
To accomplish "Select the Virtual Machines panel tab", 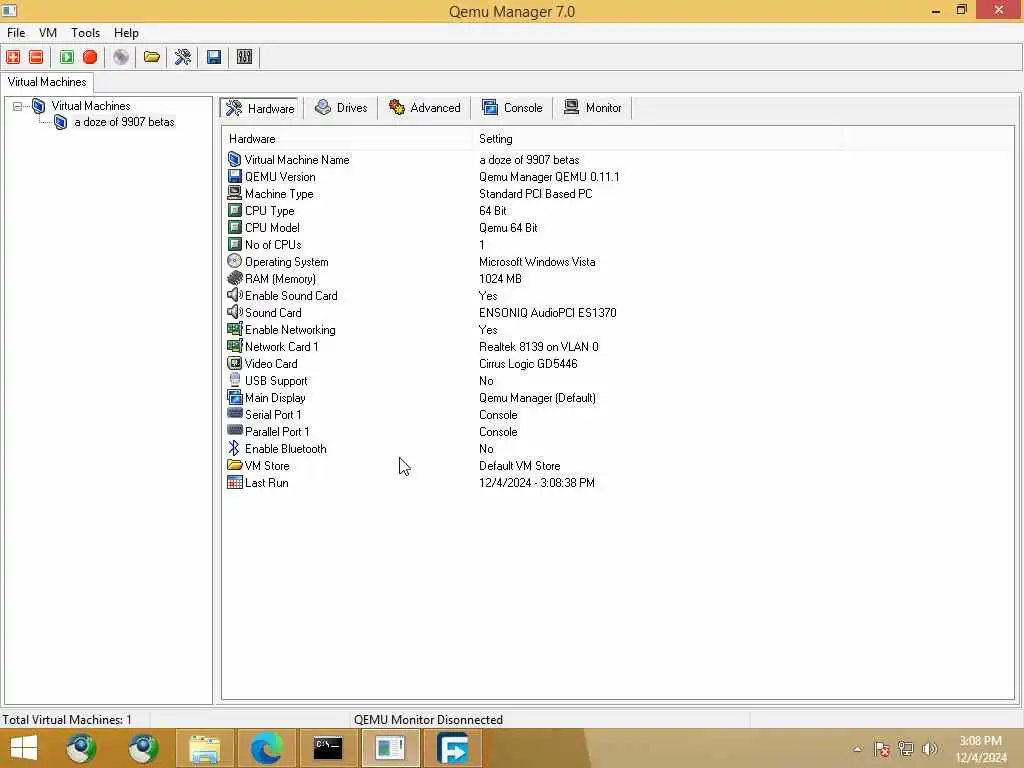I will [x=47, y=82].
